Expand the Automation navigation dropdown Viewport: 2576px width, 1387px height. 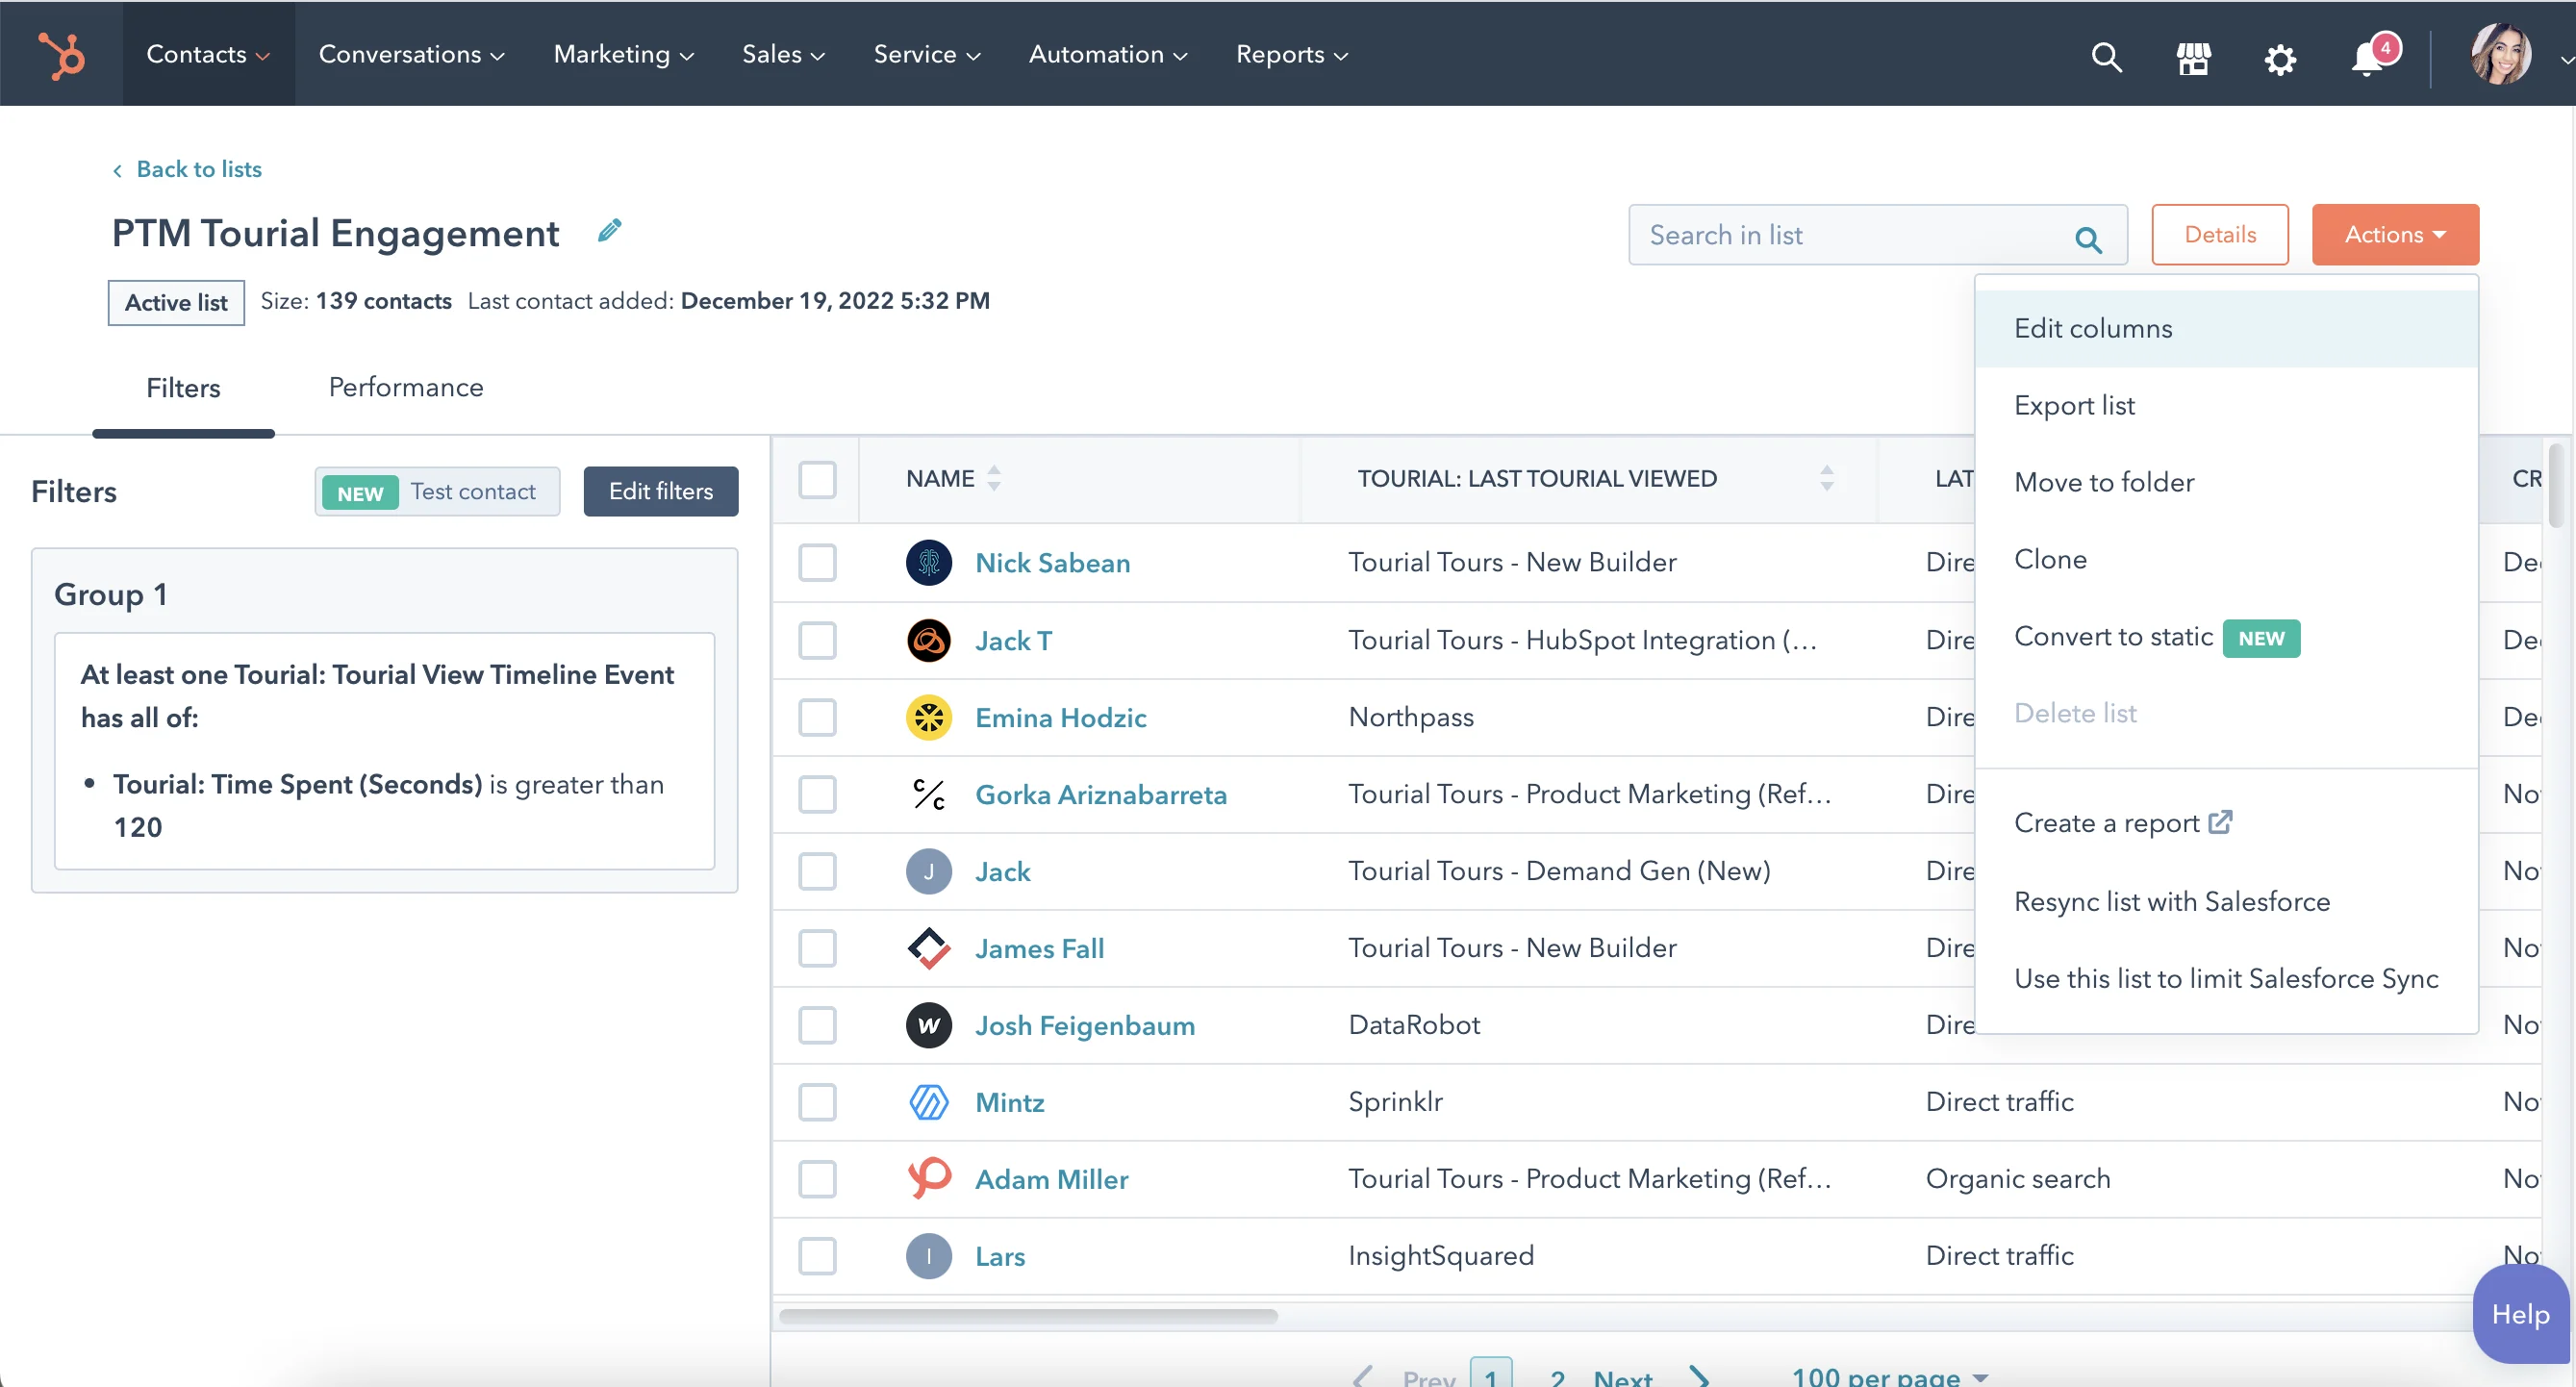1108,54
